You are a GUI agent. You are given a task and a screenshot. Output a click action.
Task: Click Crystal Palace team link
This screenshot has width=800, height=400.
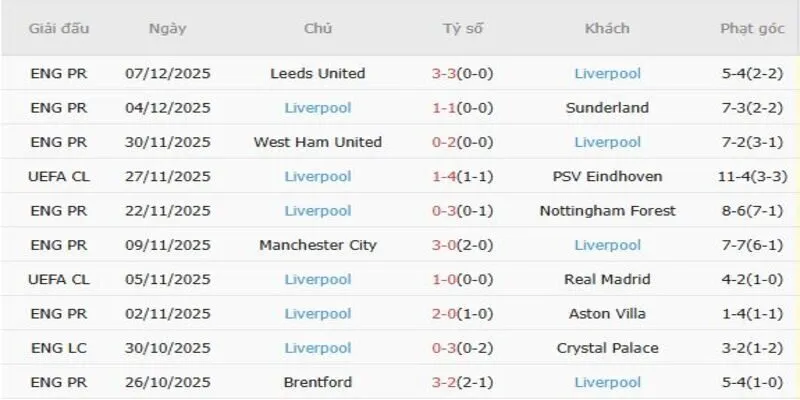tap(607, 348)
